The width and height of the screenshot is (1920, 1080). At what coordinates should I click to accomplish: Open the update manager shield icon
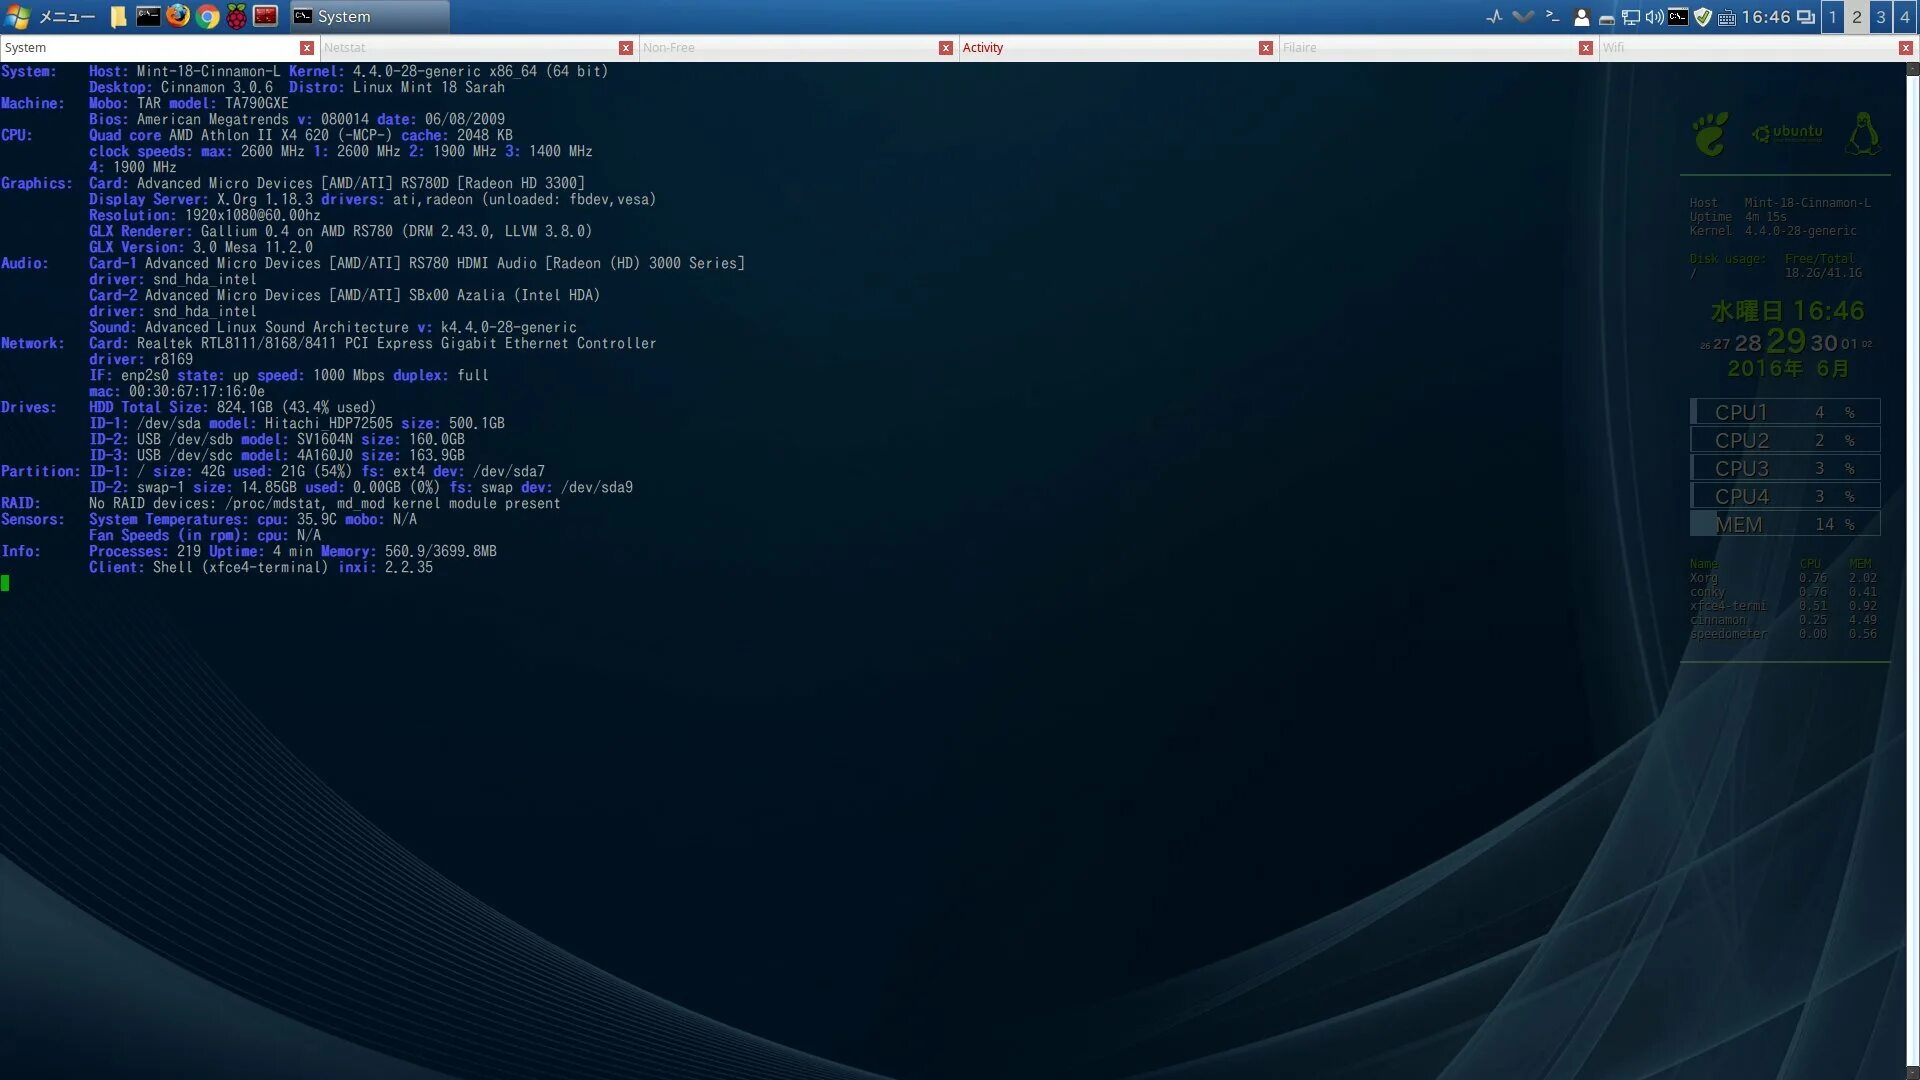(1702, 17)
